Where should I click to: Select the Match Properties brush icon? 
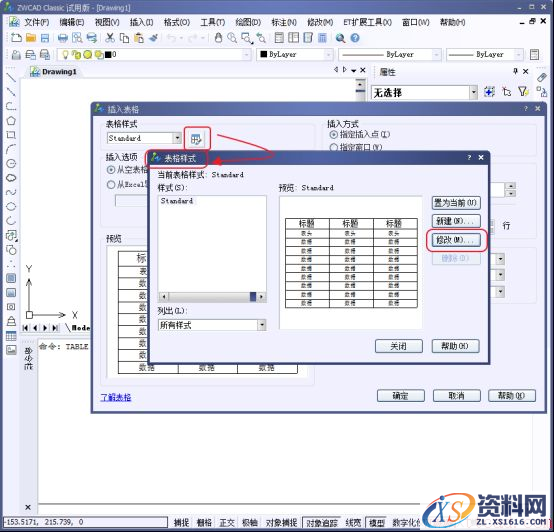153,38
